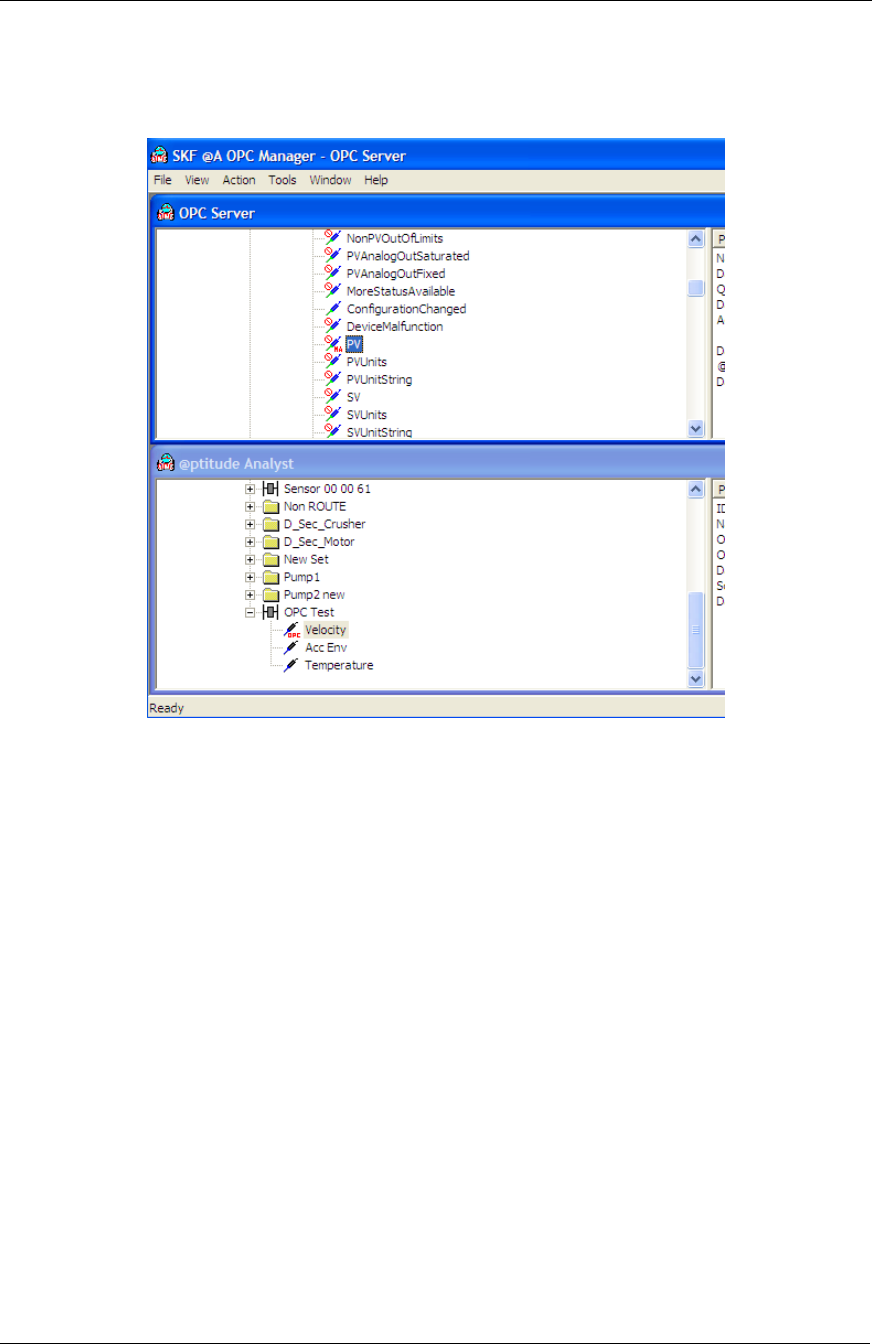872x1344 pixels.
Task: Open the View menu
Action: click(x=197, y=180)
